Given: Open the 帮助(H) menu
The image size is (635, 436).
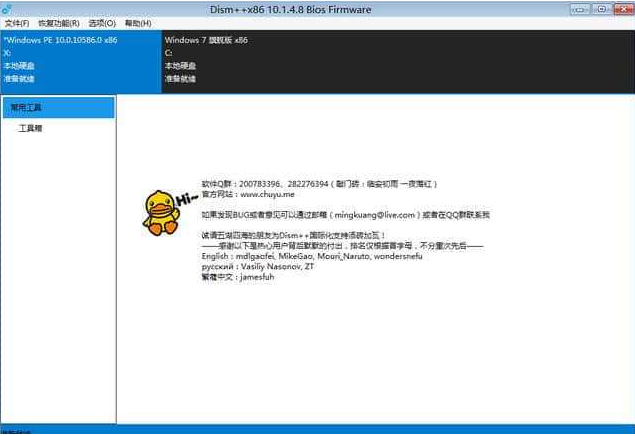Looking at the screenshot, I should pyautogui.click(x=138, y=23).
